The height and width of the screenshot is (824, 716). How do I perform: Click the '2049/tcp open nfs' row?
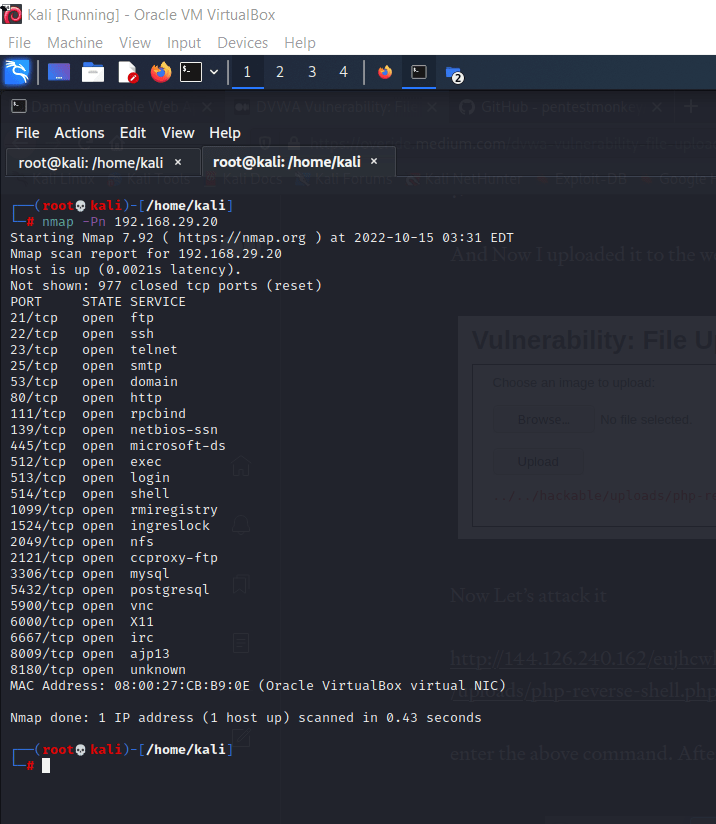[x=82, y=542]
